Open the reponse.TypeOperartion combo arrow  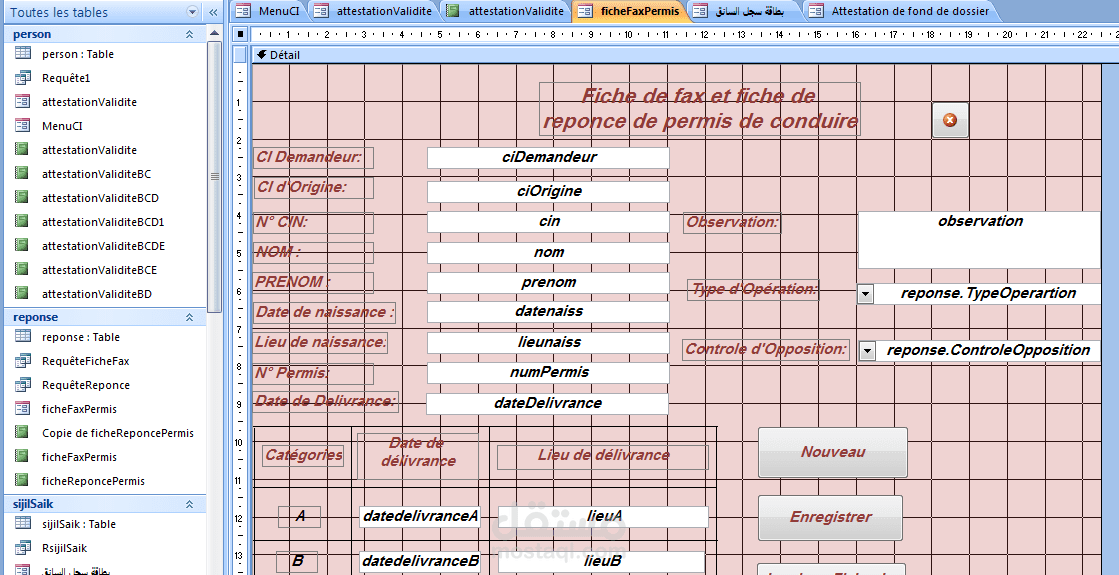pyautogui.click(x=865, y=294)
